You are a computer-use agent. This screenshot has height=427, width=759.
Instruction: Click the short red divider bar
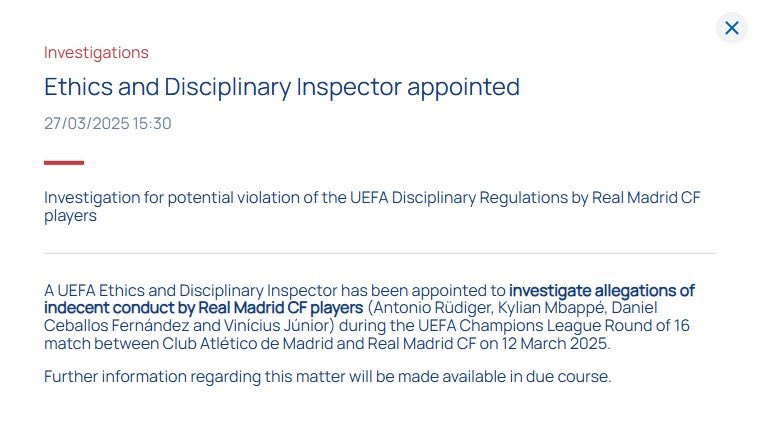pyautogui.click(x=64, y=163)
